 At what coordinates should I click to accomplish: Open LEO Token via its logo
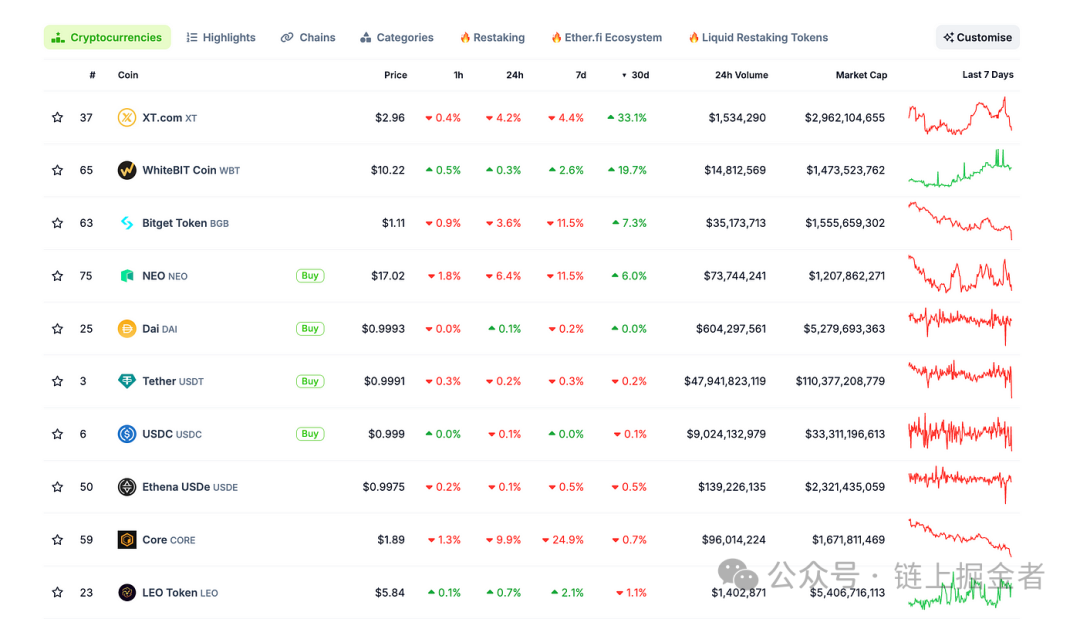click(127, 593)
